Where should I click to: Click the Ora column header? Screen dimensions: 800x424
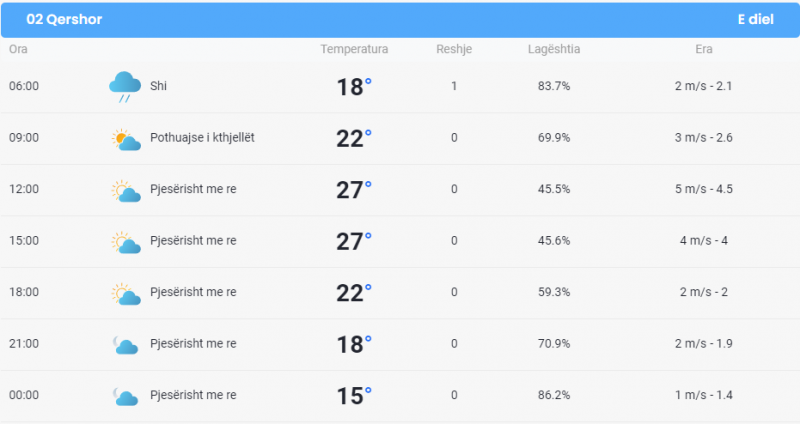click(x=18, y=49)
